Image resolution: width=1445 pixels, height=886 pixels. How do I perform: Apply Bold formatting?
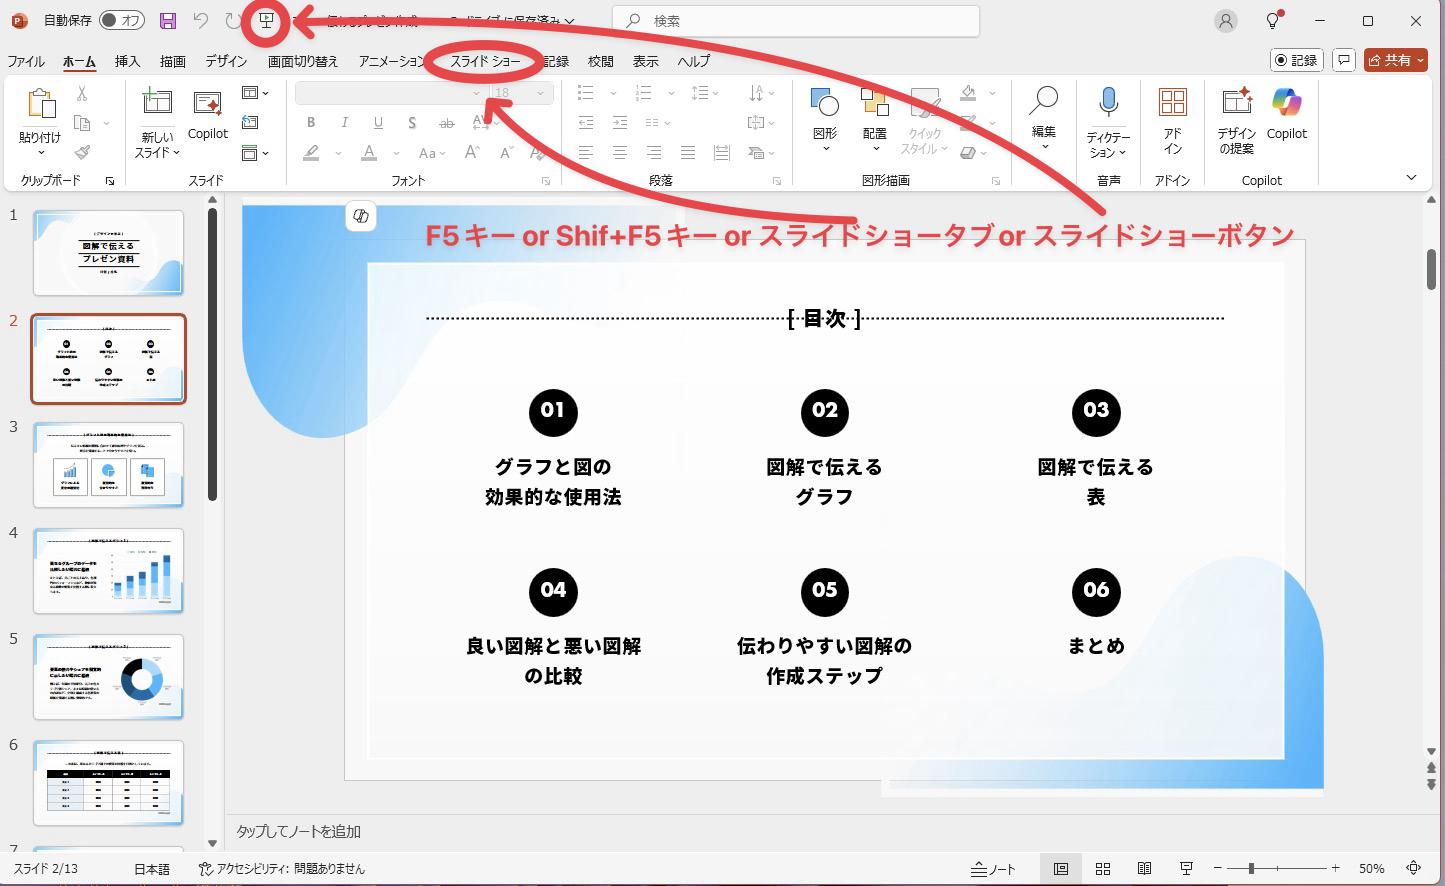pos(311,123)
